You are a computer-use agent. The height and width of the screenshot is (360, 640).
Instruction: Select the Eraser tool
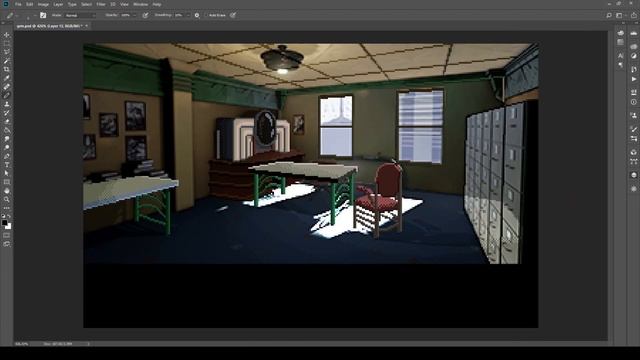point(7,121)
